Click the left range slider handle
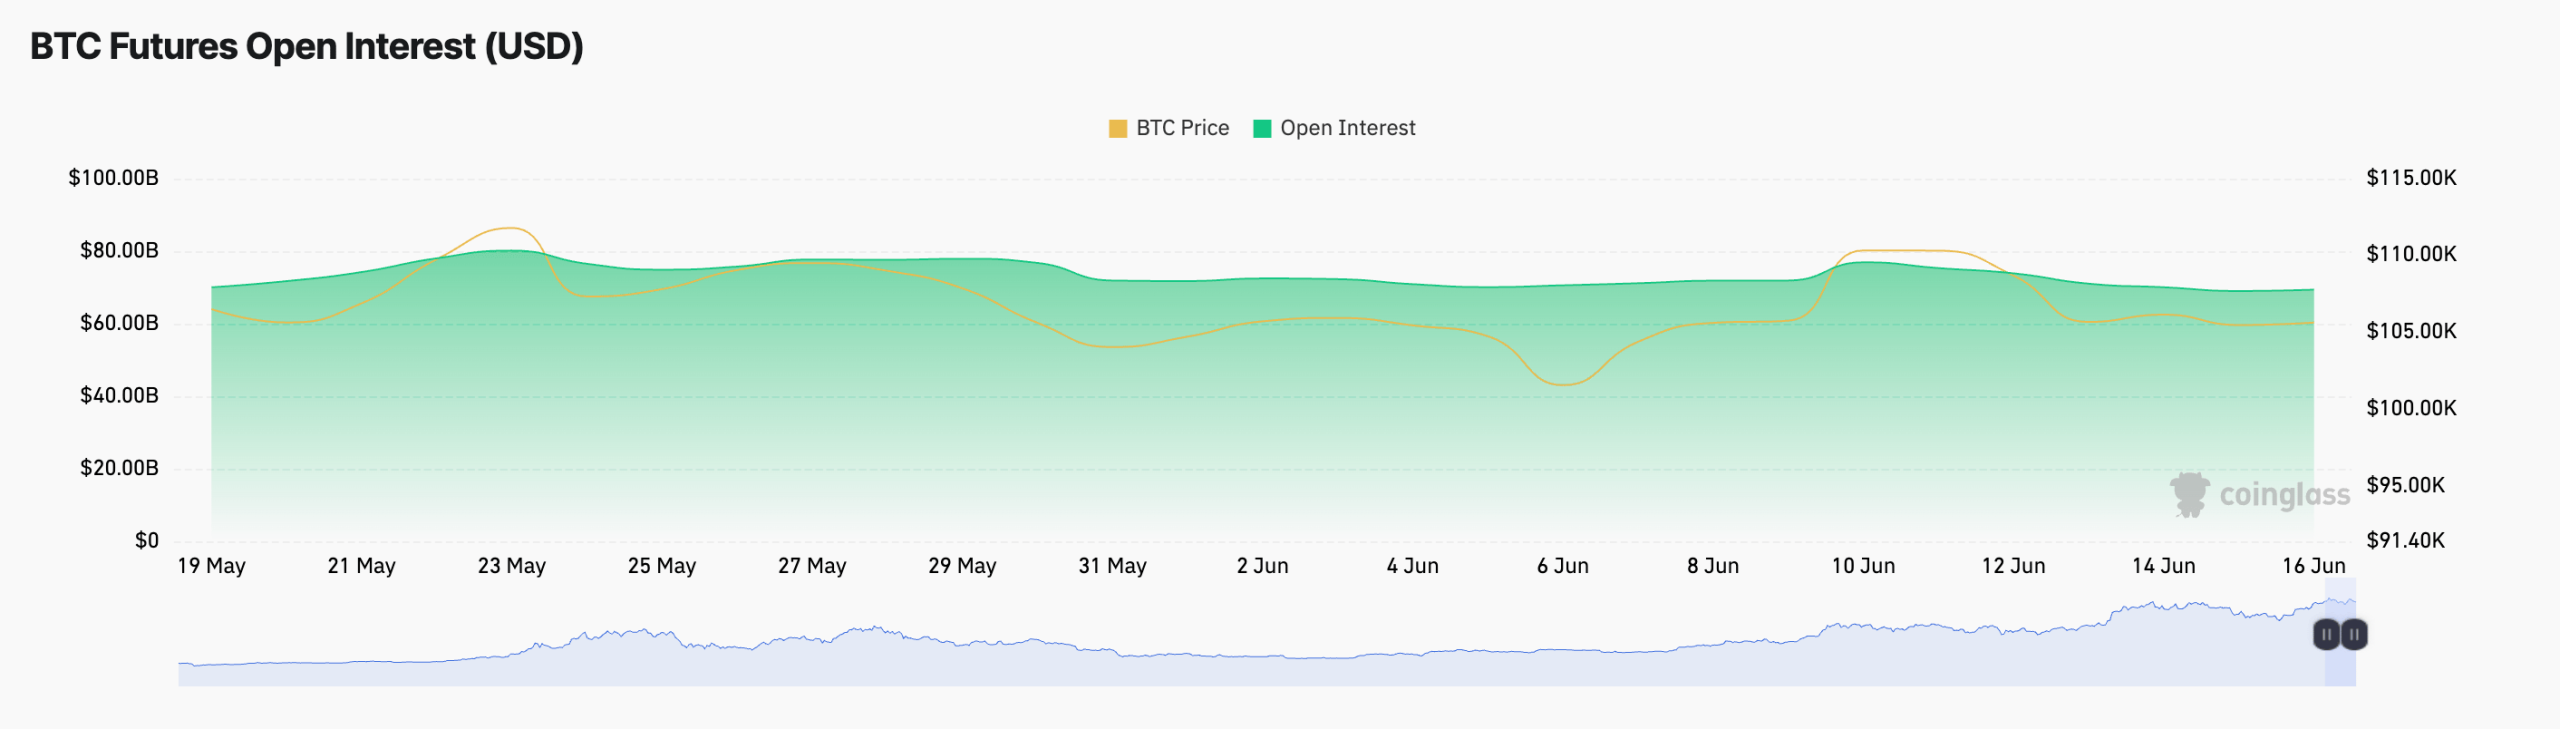 [x=2326, y=634]
